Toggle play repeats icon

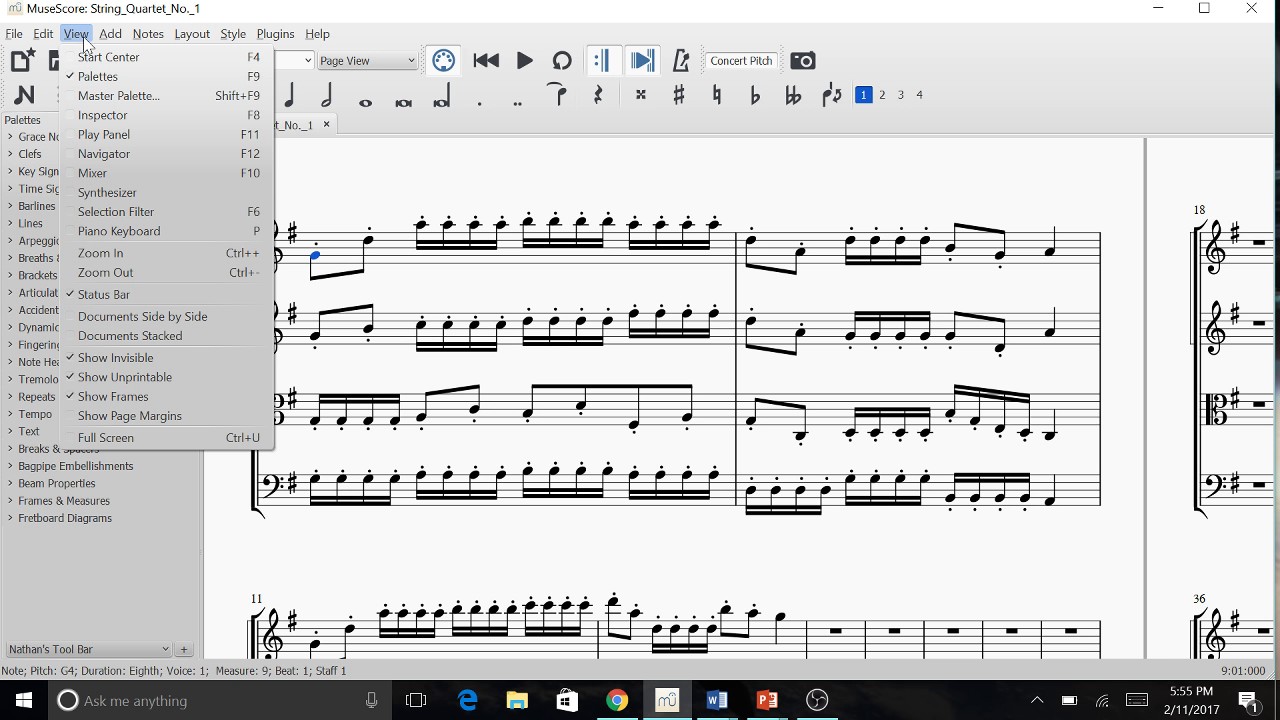click(601, 61)
